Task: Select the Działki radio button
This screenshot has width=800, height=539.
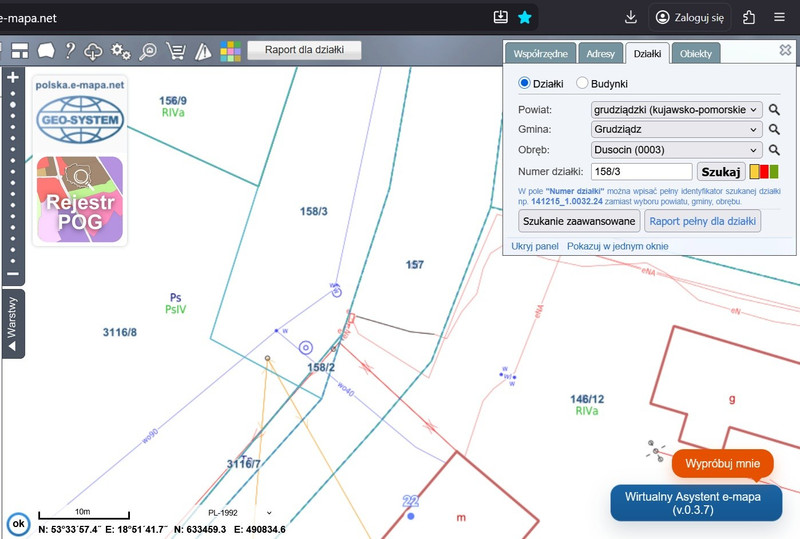Action: click(524, 84)
